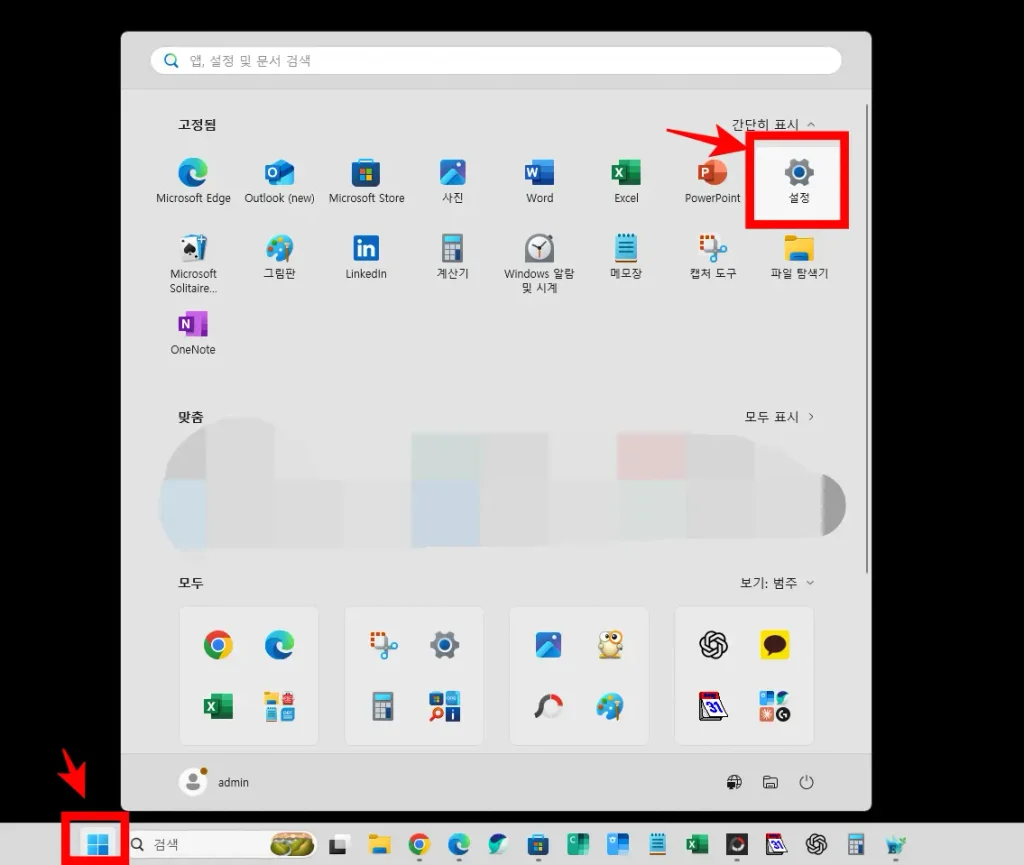Open Task View on the taskbar
Image resolution: width=1024 pixels, height=865 pixels.
(x=338, y=845)
